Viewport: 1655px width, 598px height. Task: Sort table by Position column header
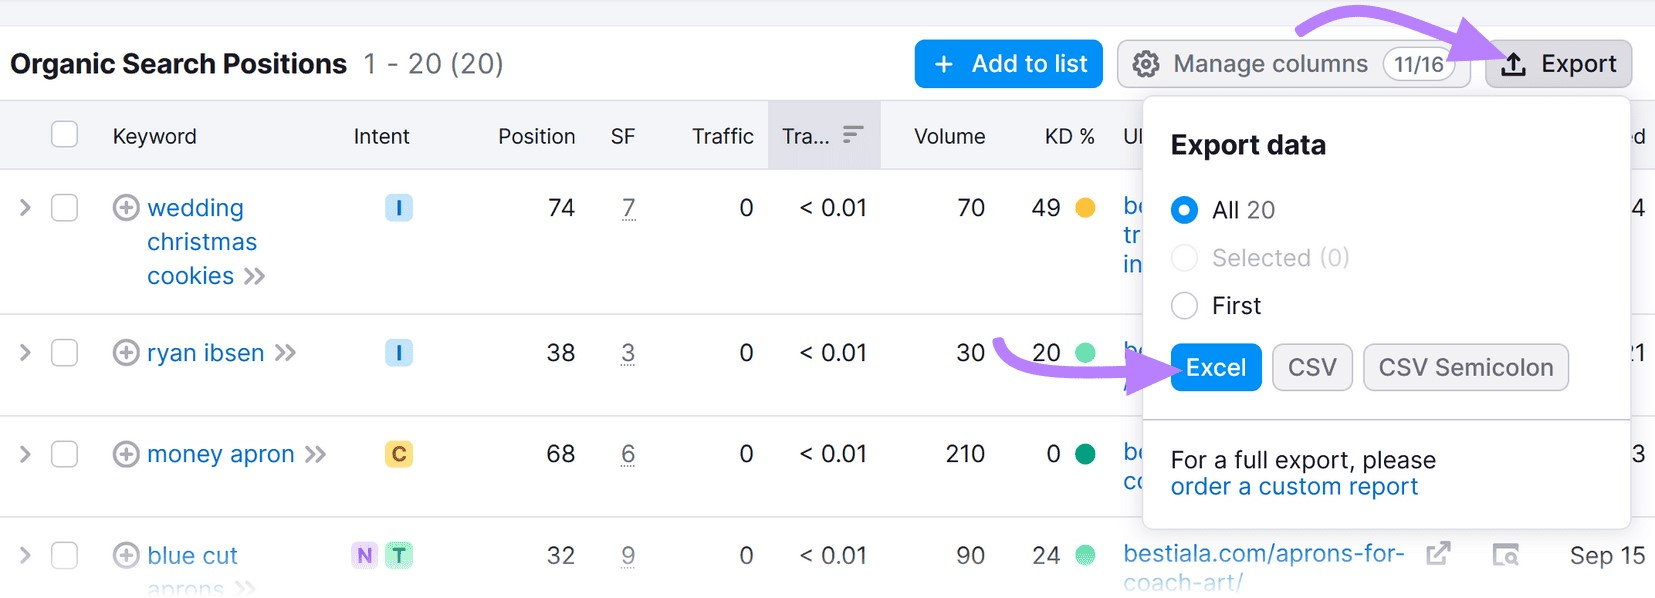[536, 136]
